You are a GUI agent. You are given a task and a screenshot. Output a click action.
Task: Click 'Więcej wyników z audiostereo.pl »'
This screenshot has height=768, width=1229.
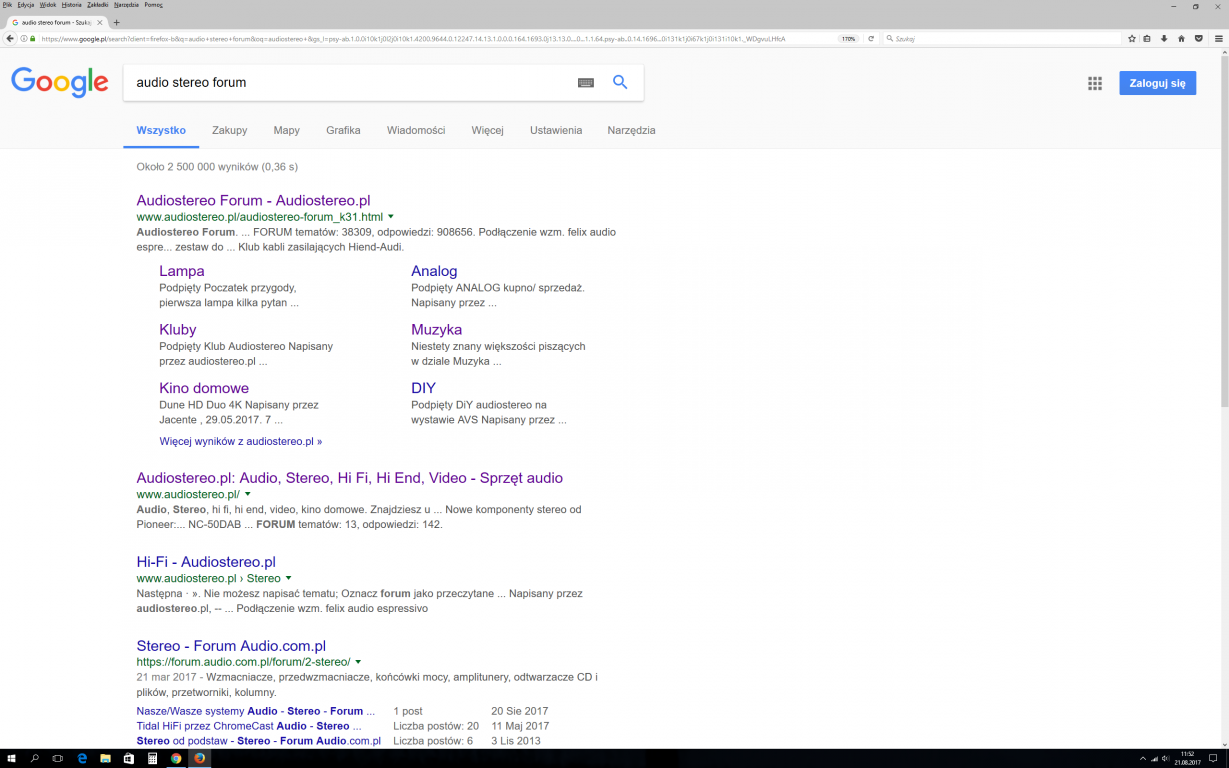click(x=241, y=441)
